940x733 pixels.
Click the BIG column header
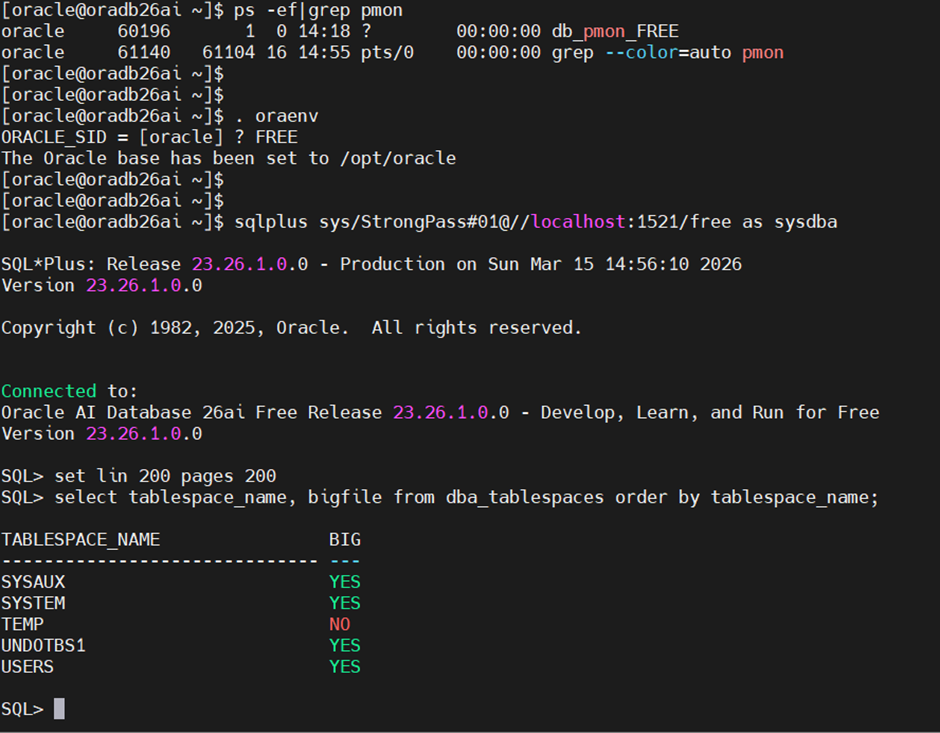click(345, 539)
